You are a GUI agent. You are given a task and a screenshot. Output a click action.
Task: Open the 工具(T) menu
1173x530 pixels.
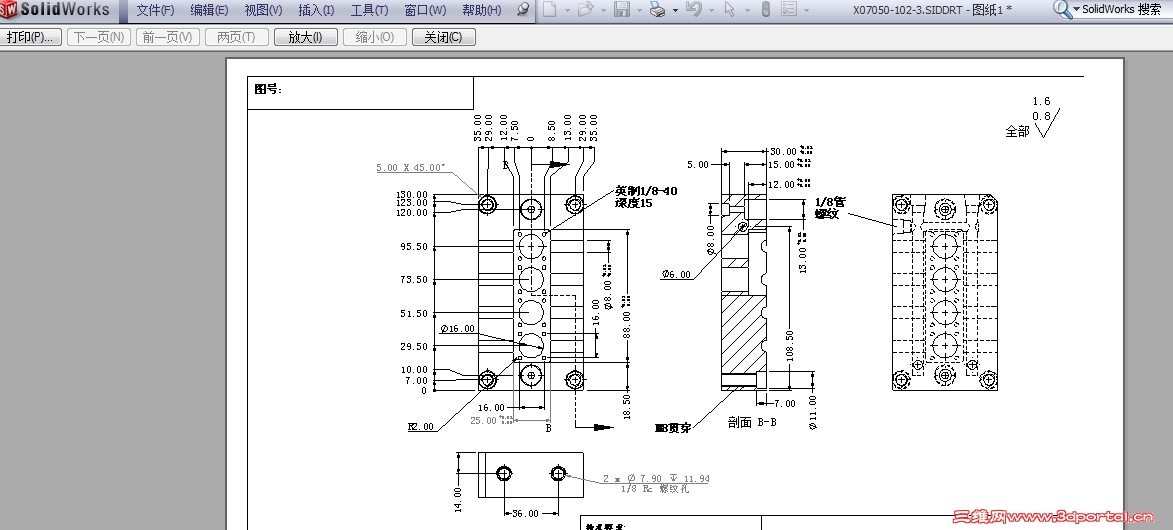370,10
